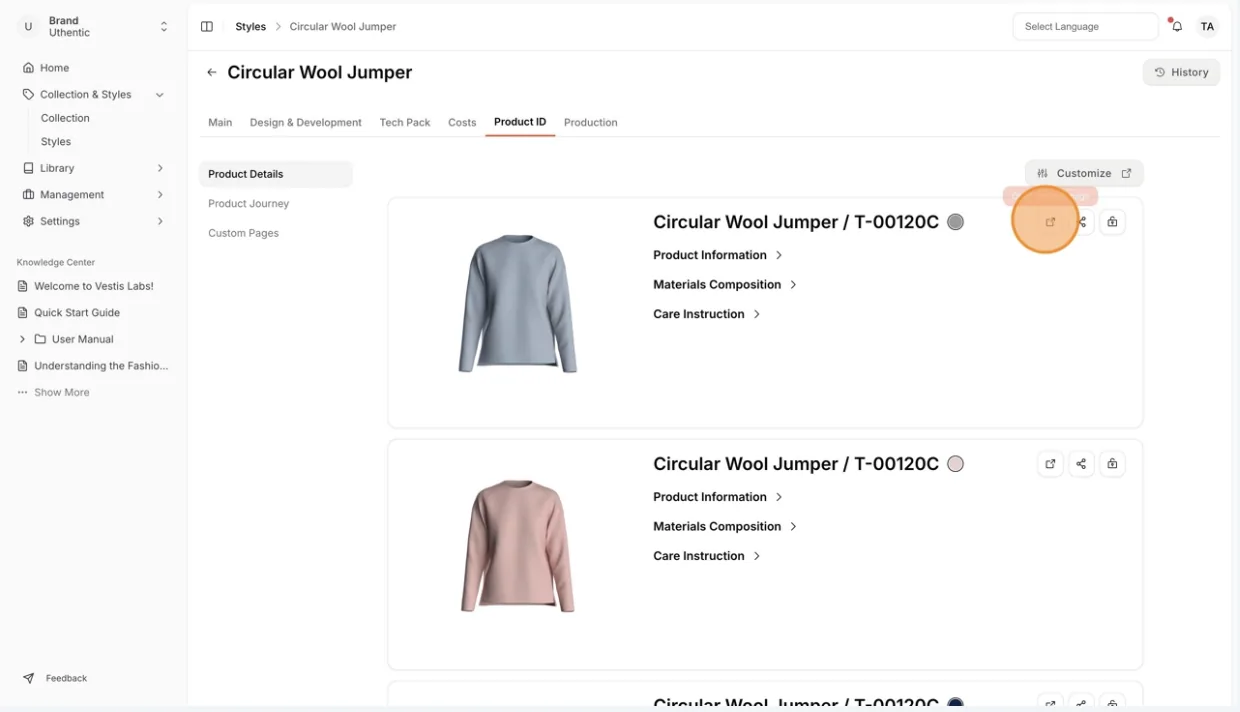This screenshot has width=1240, height=712.
Task: Expand Care Instruction on pink jumper
Action: pos(707,556)
